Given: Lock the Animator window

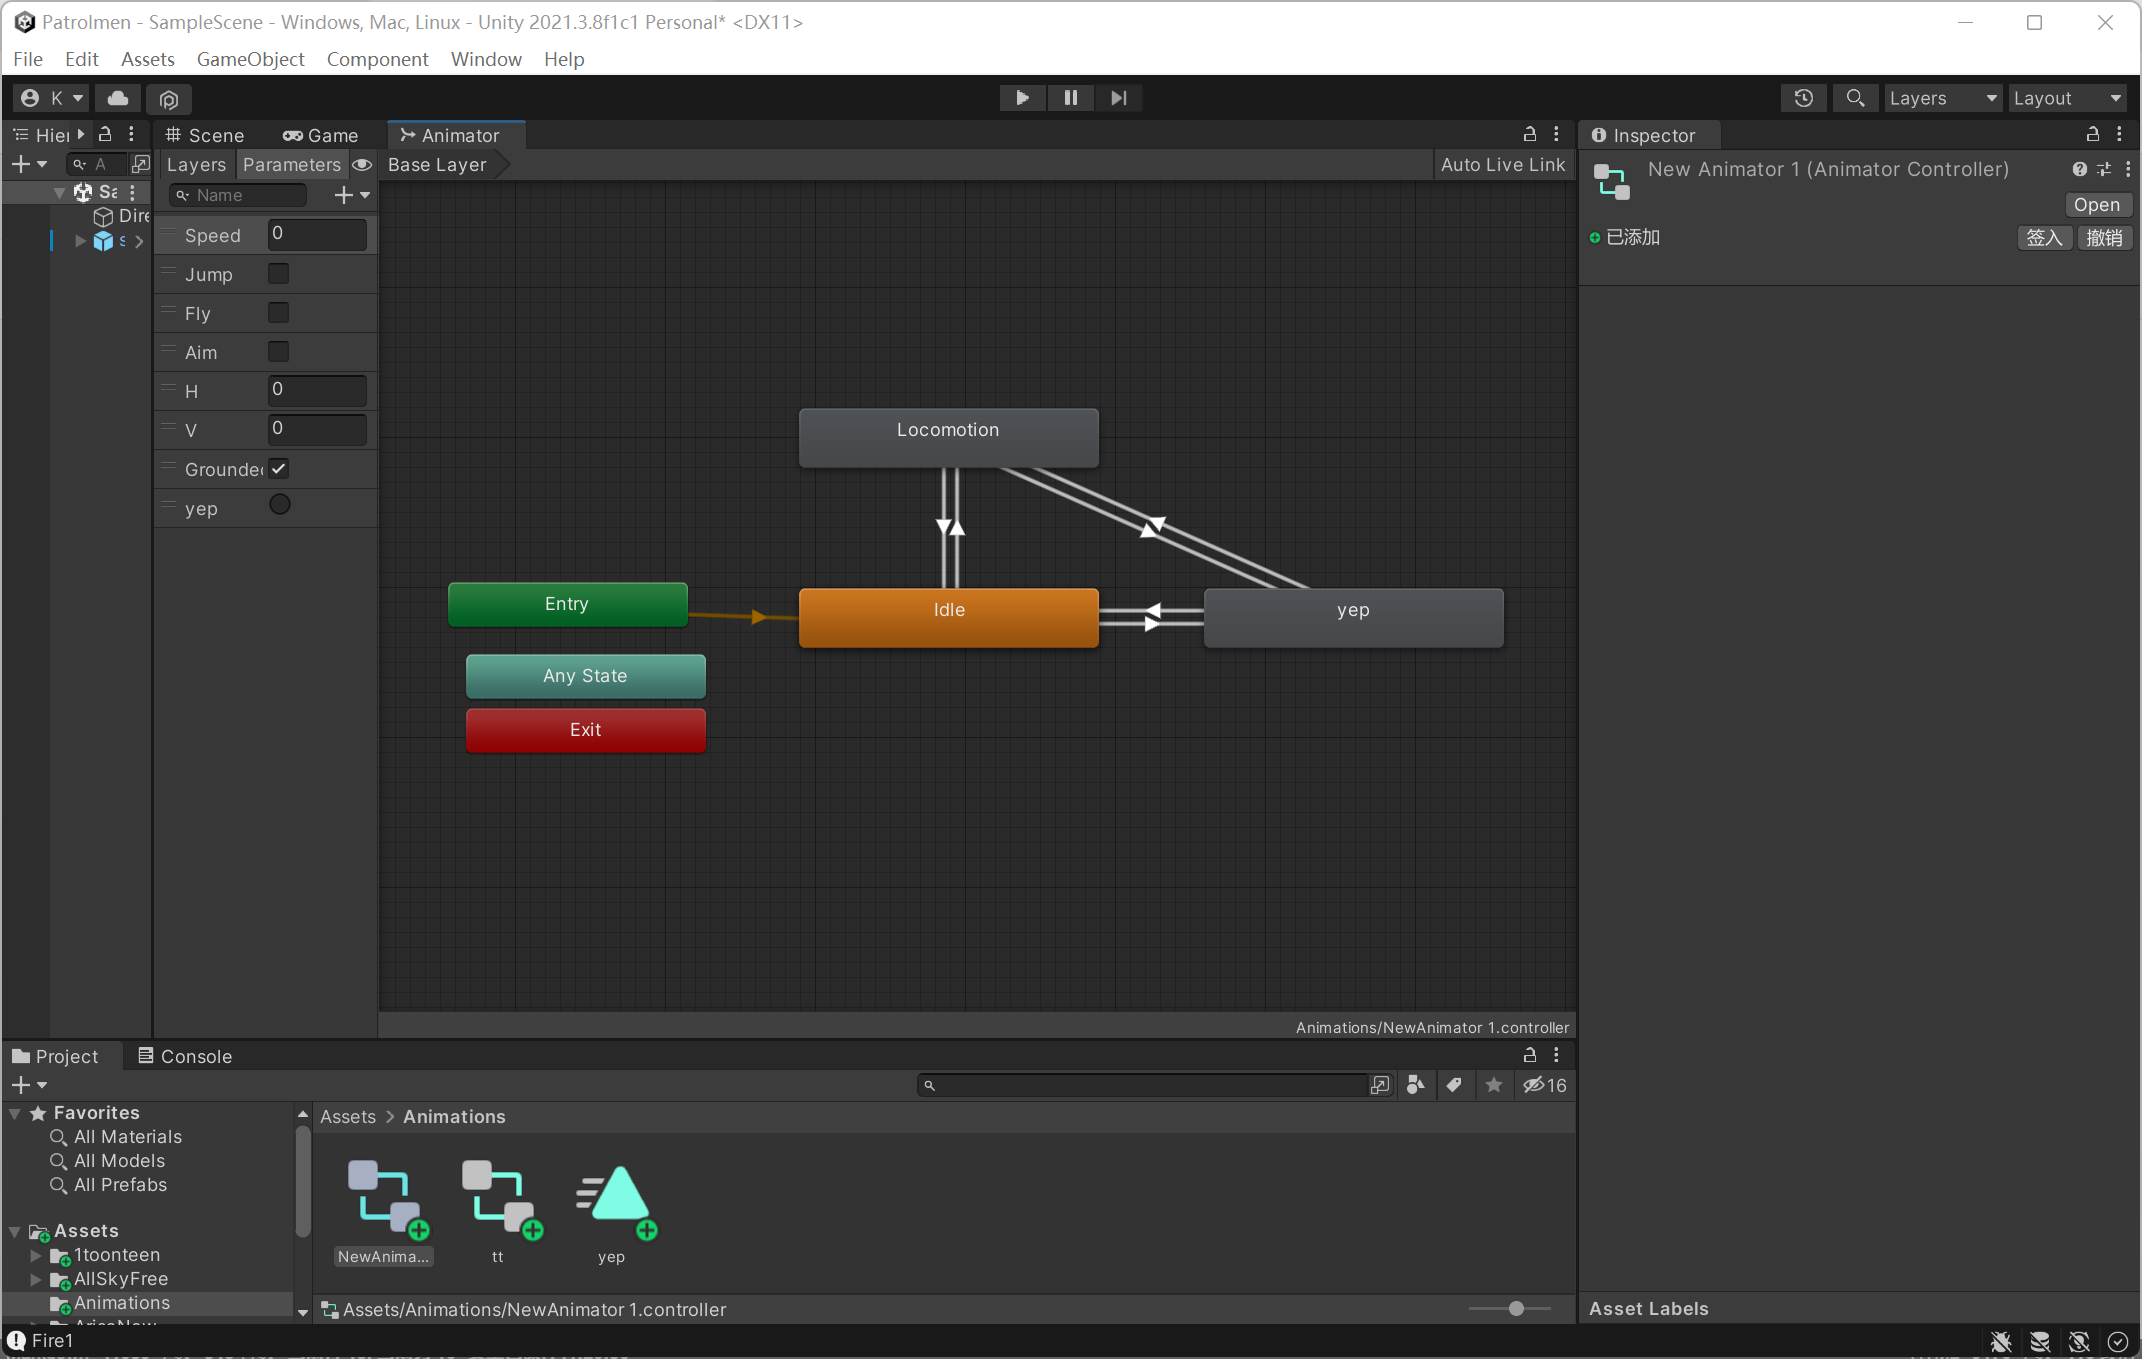Looking at the screenshot, I should (x=1529, y=134).
